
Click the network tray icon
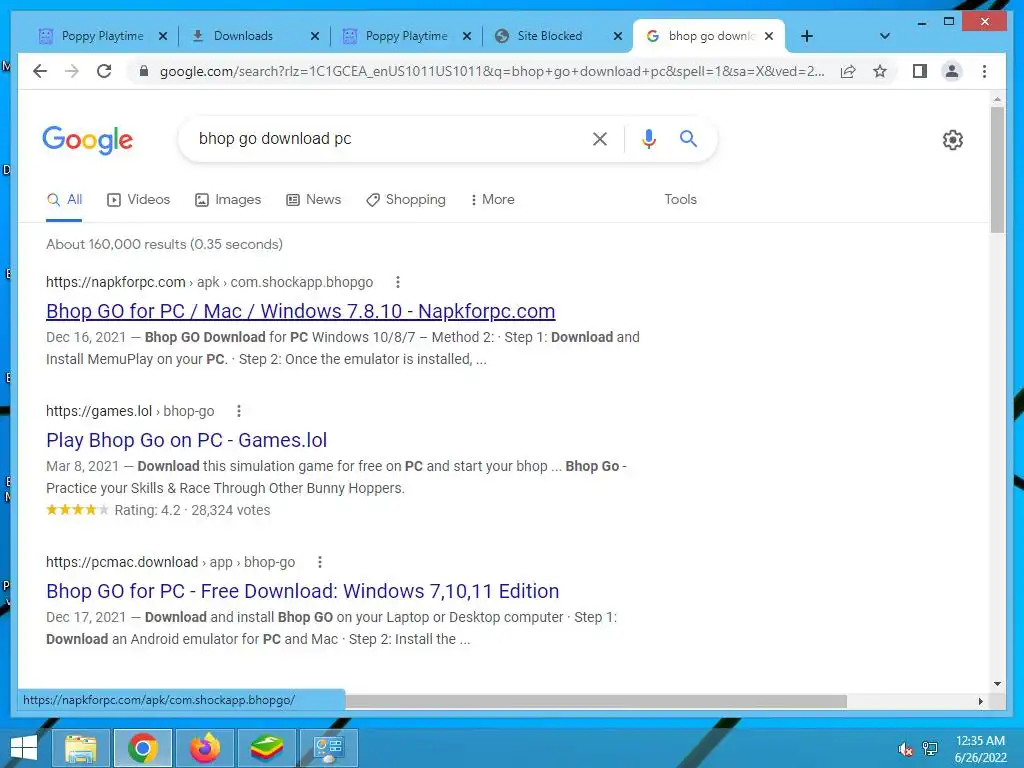929,749
